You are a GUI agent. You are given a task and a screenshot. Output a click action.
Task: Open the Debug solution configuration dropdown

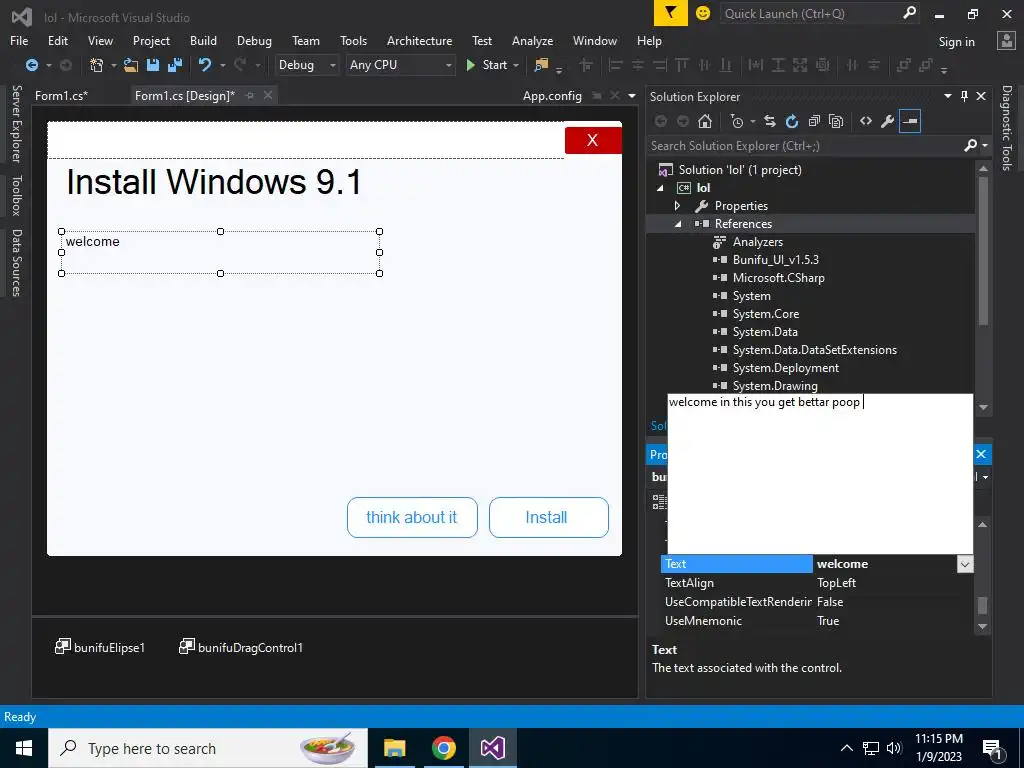306,65
